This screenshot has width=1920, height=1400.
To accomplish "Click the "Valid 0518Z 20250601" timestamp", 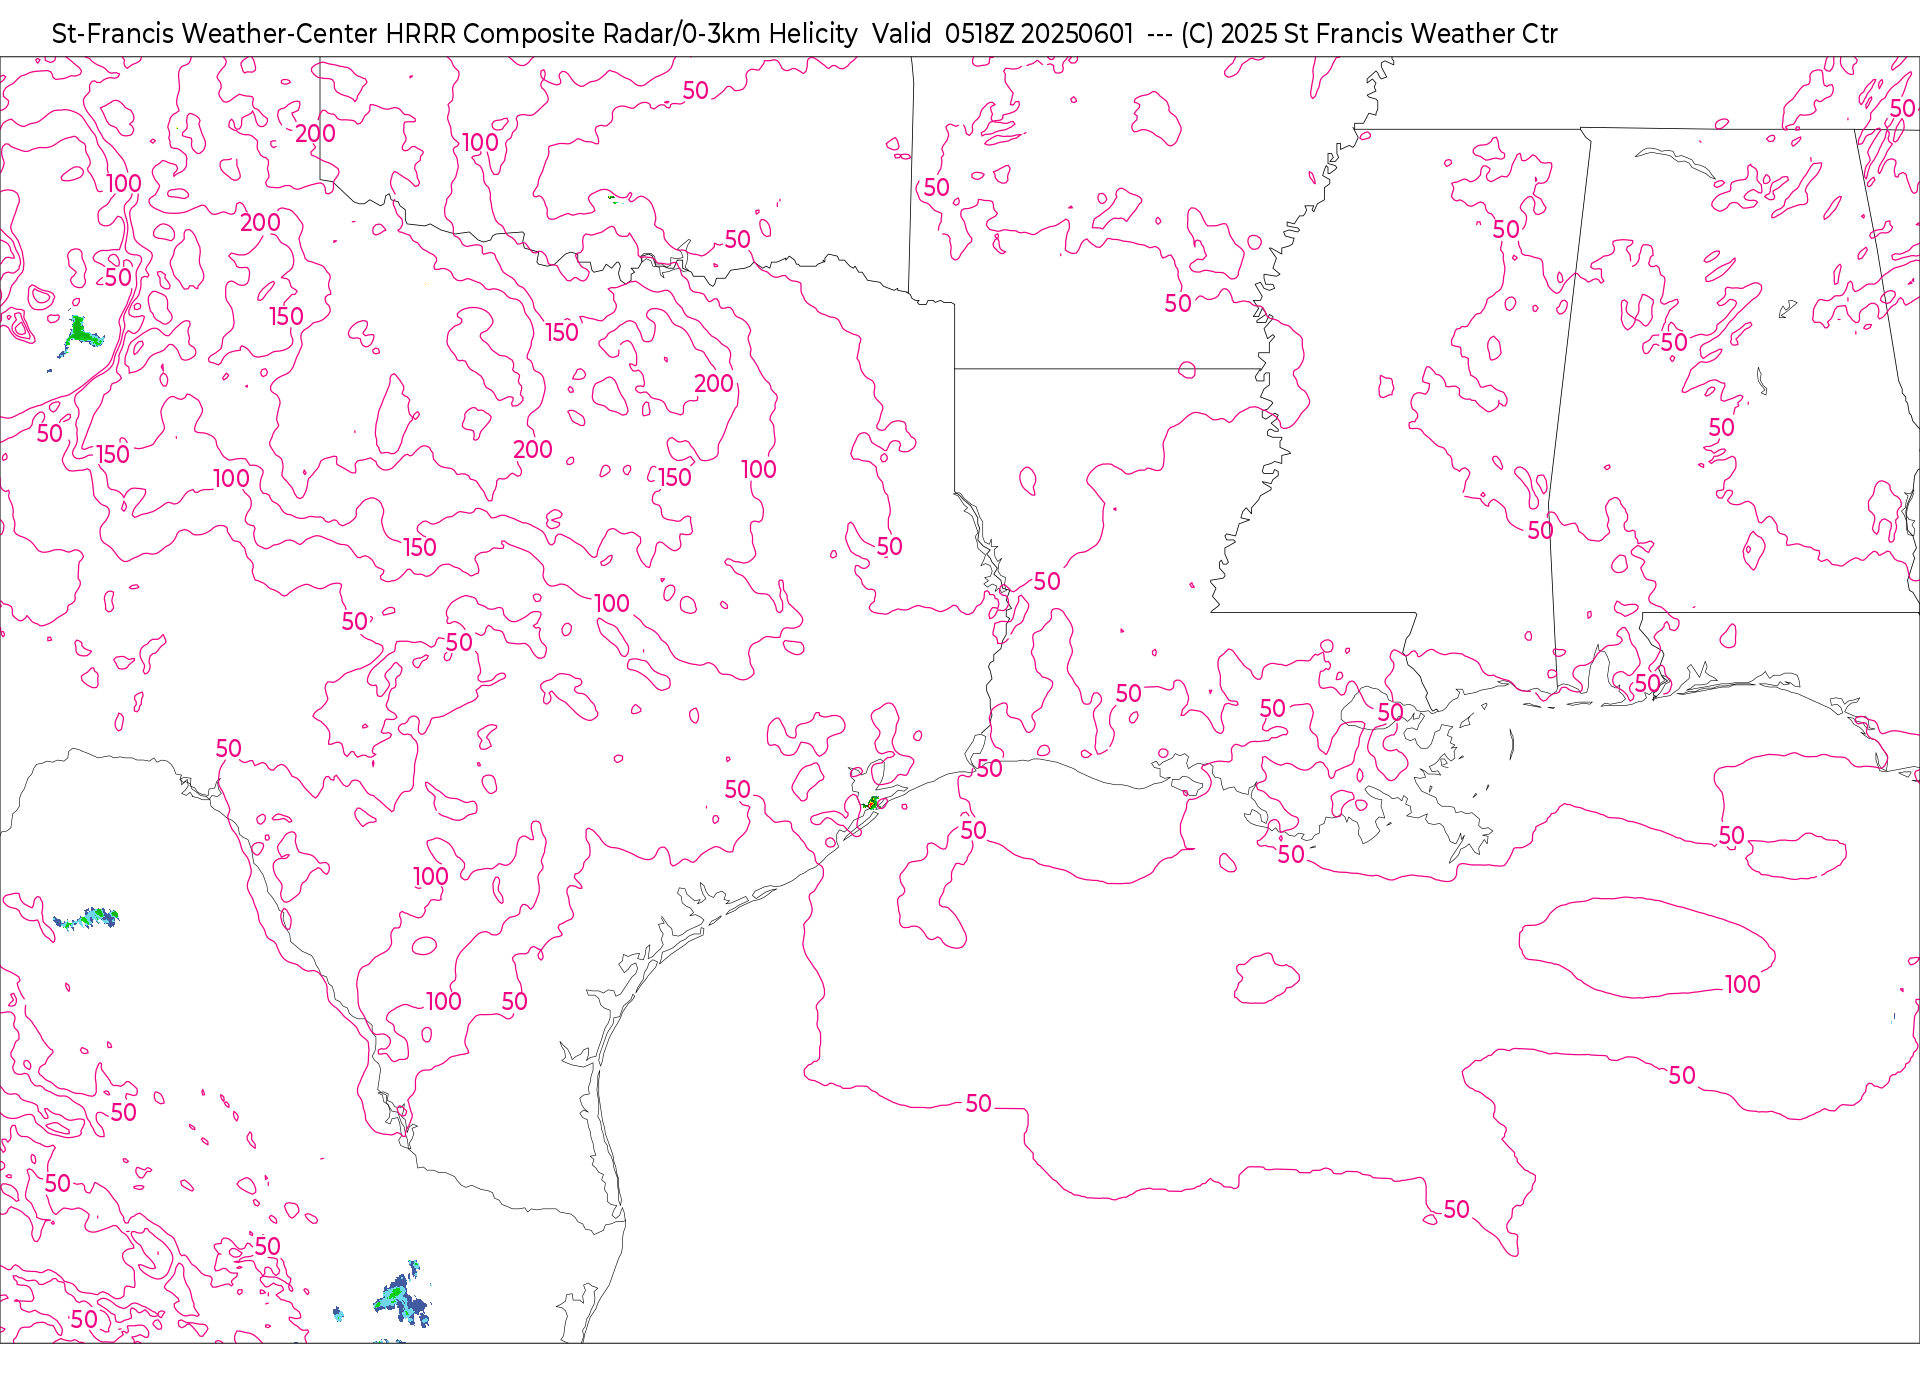I will pos(1003,34).
